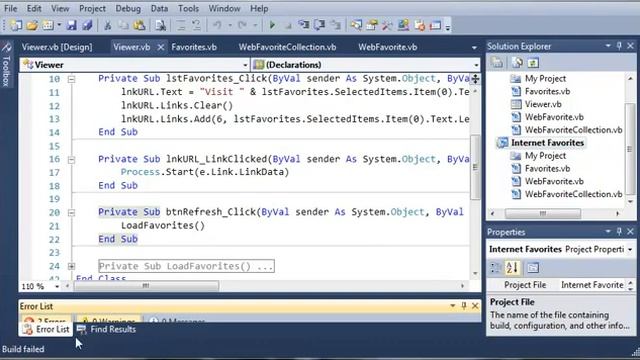This screenshot has height=360, width=640.
Task: Show the open documents tab overflow list
Action: coord(474,47)
